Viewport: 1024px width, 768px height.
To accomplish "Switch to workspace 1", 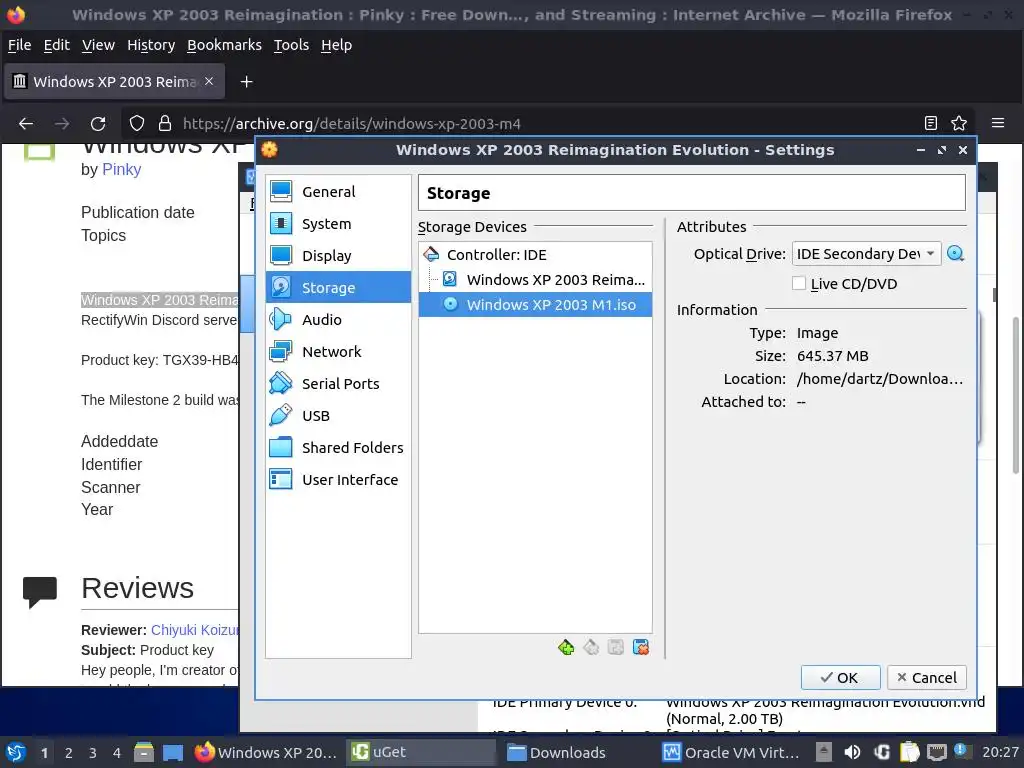I will pyautogui.click(x=44, y=752).
